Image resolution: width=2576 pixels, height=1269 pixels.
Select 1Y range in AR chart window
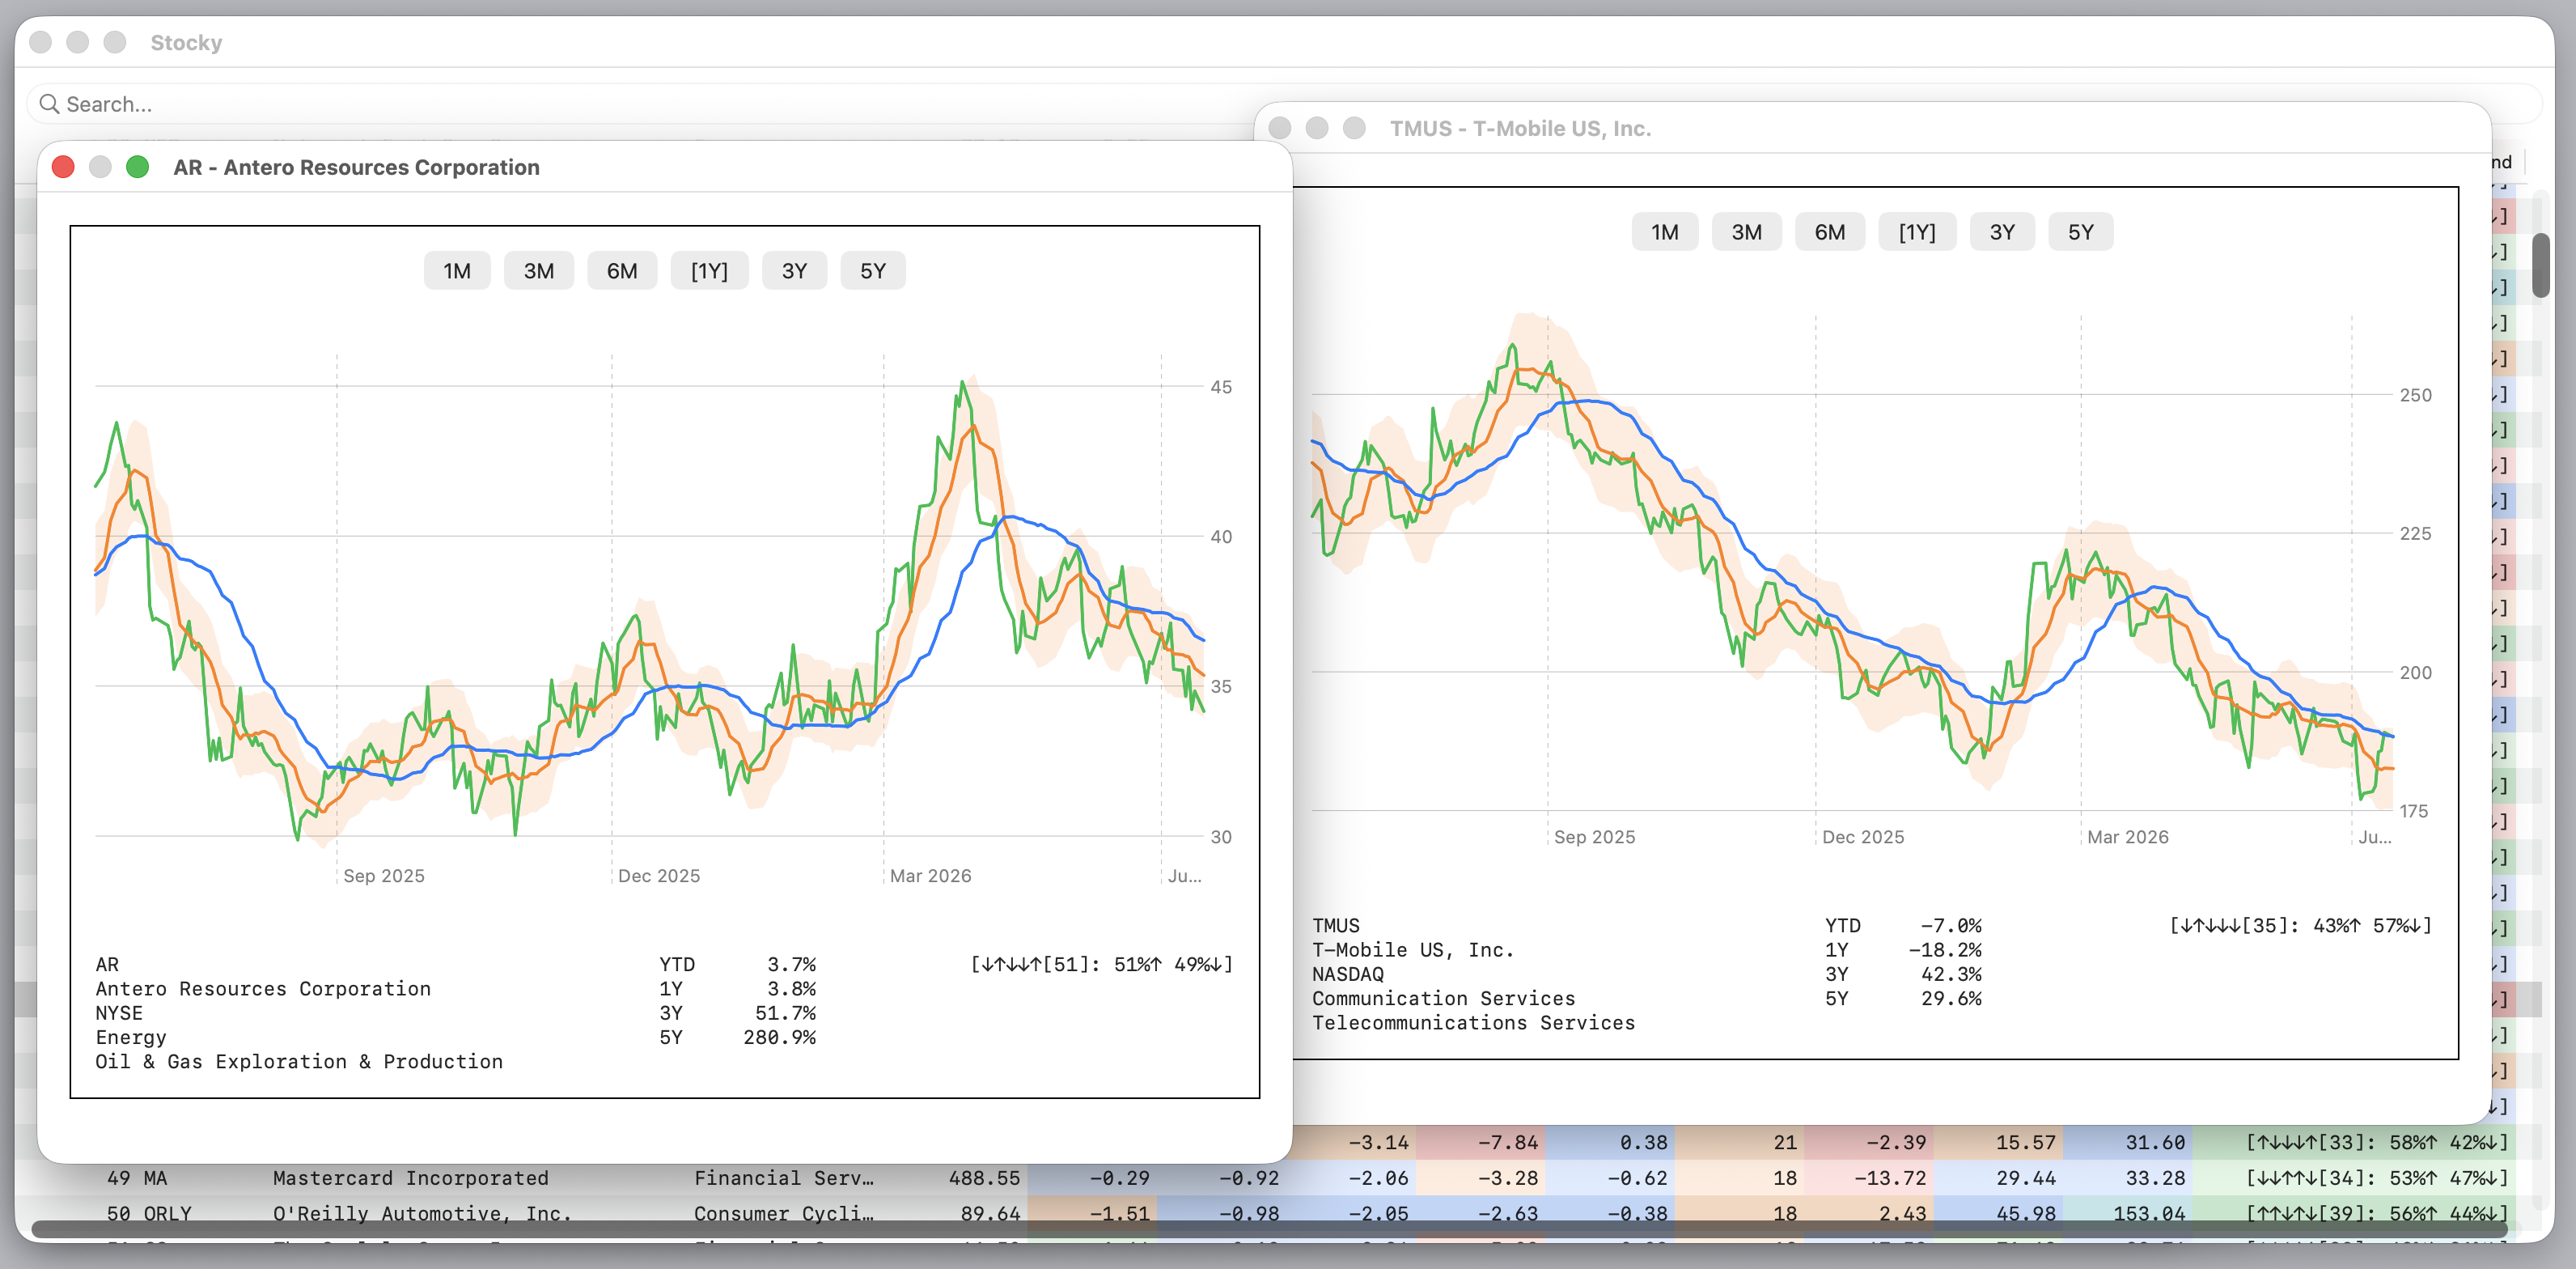709,271
